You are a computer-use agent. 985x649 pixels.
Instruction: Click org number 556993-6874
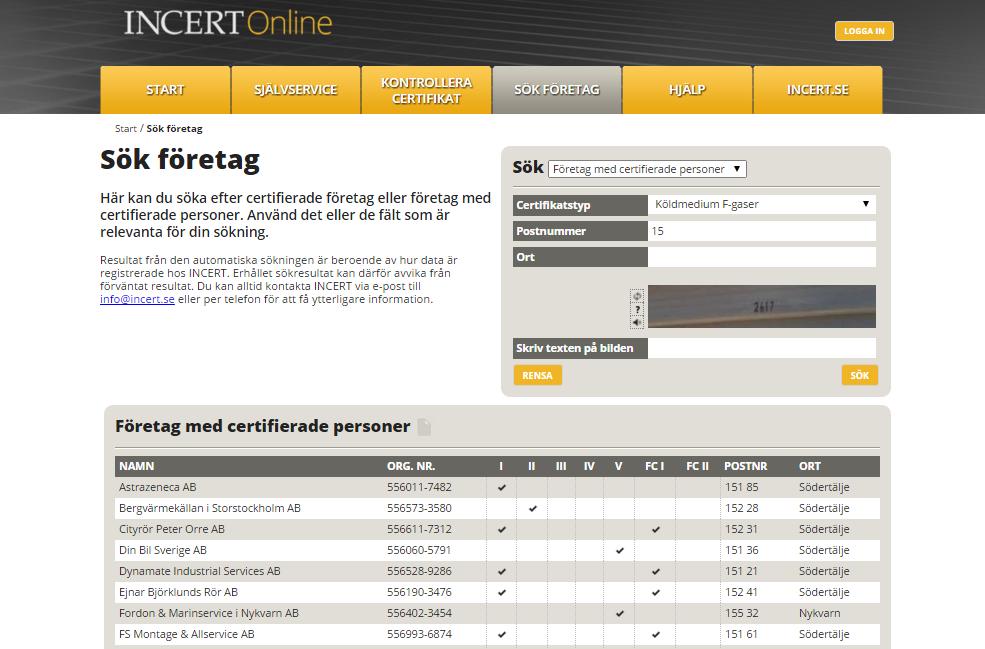(419, 635)
